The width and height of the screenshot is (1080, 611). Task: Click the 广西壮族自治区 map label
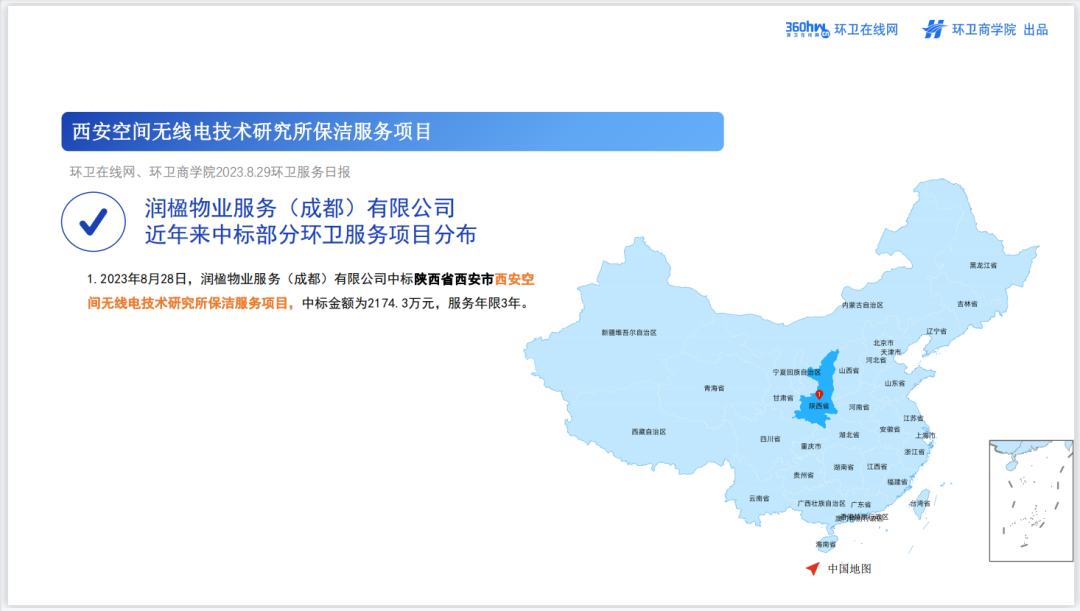(x=821, y=504)
